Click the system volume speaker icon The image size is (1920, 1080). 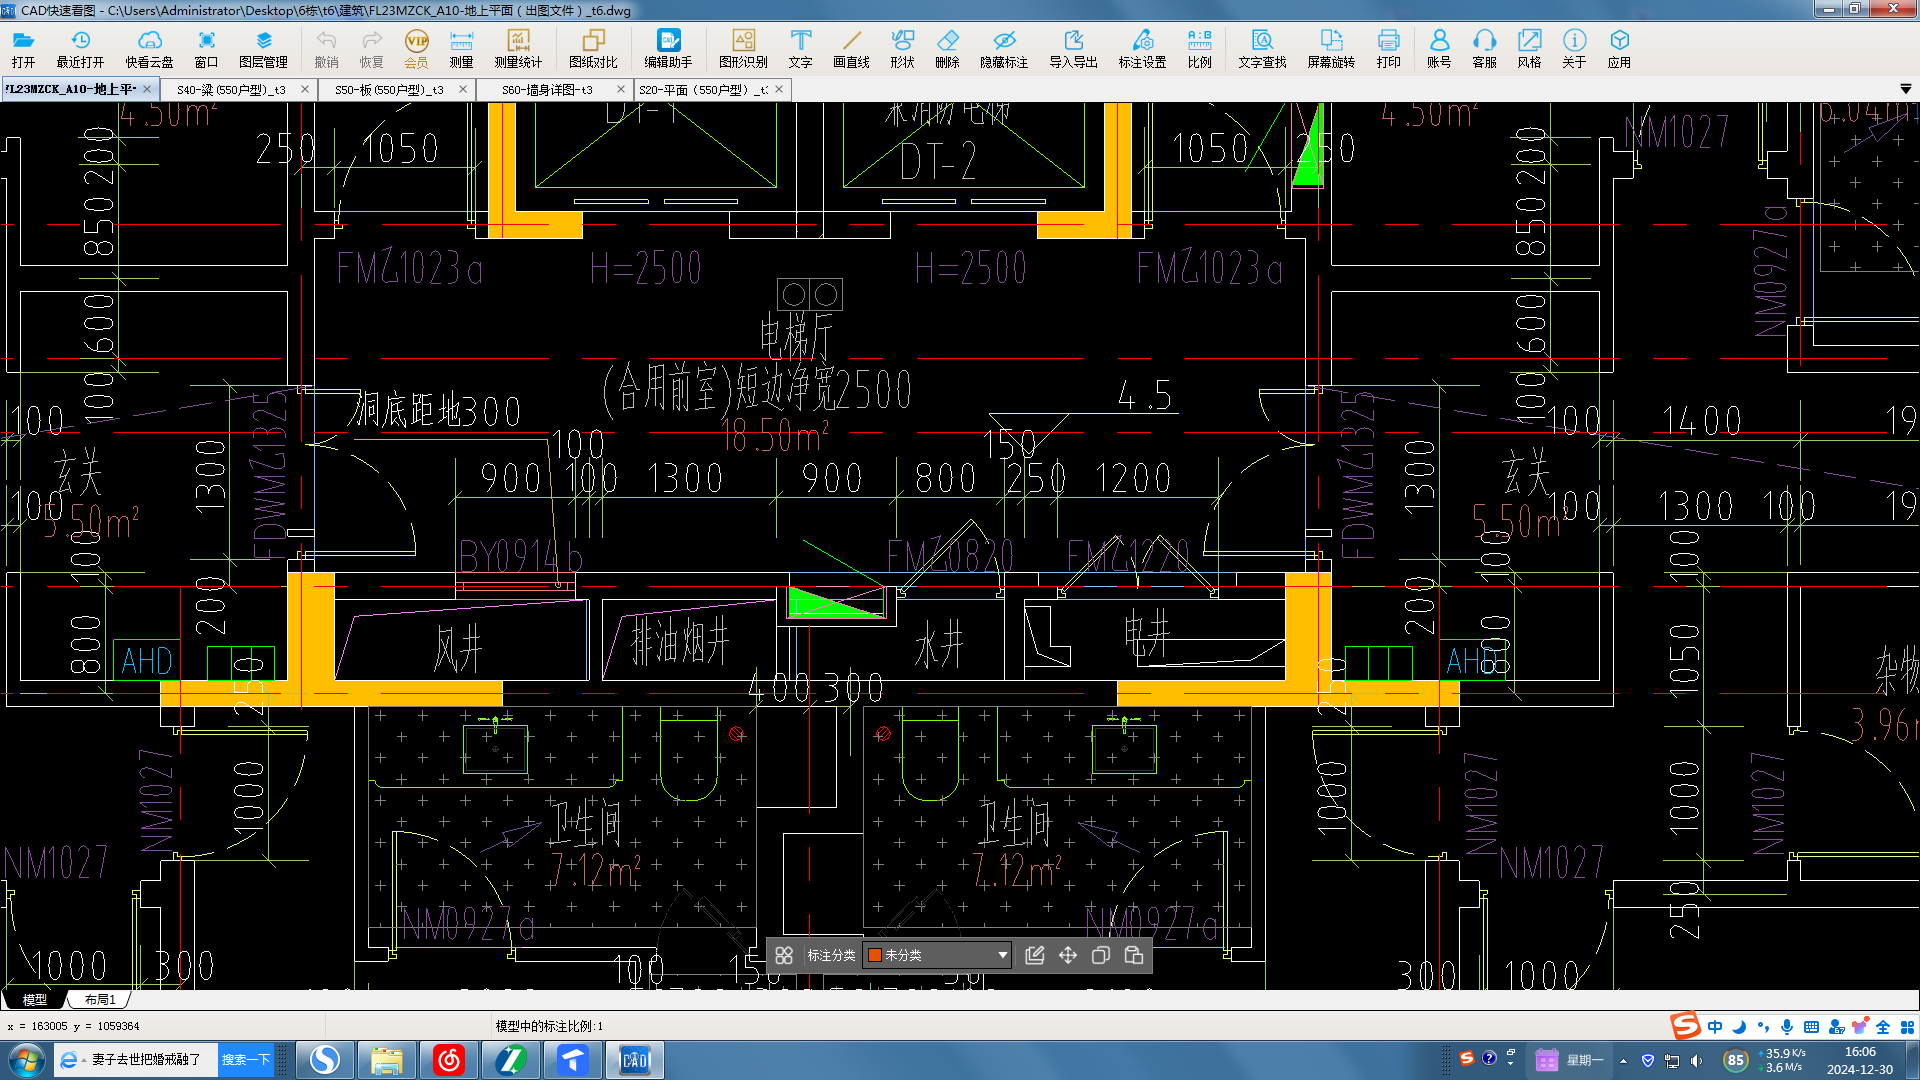1695,1060
